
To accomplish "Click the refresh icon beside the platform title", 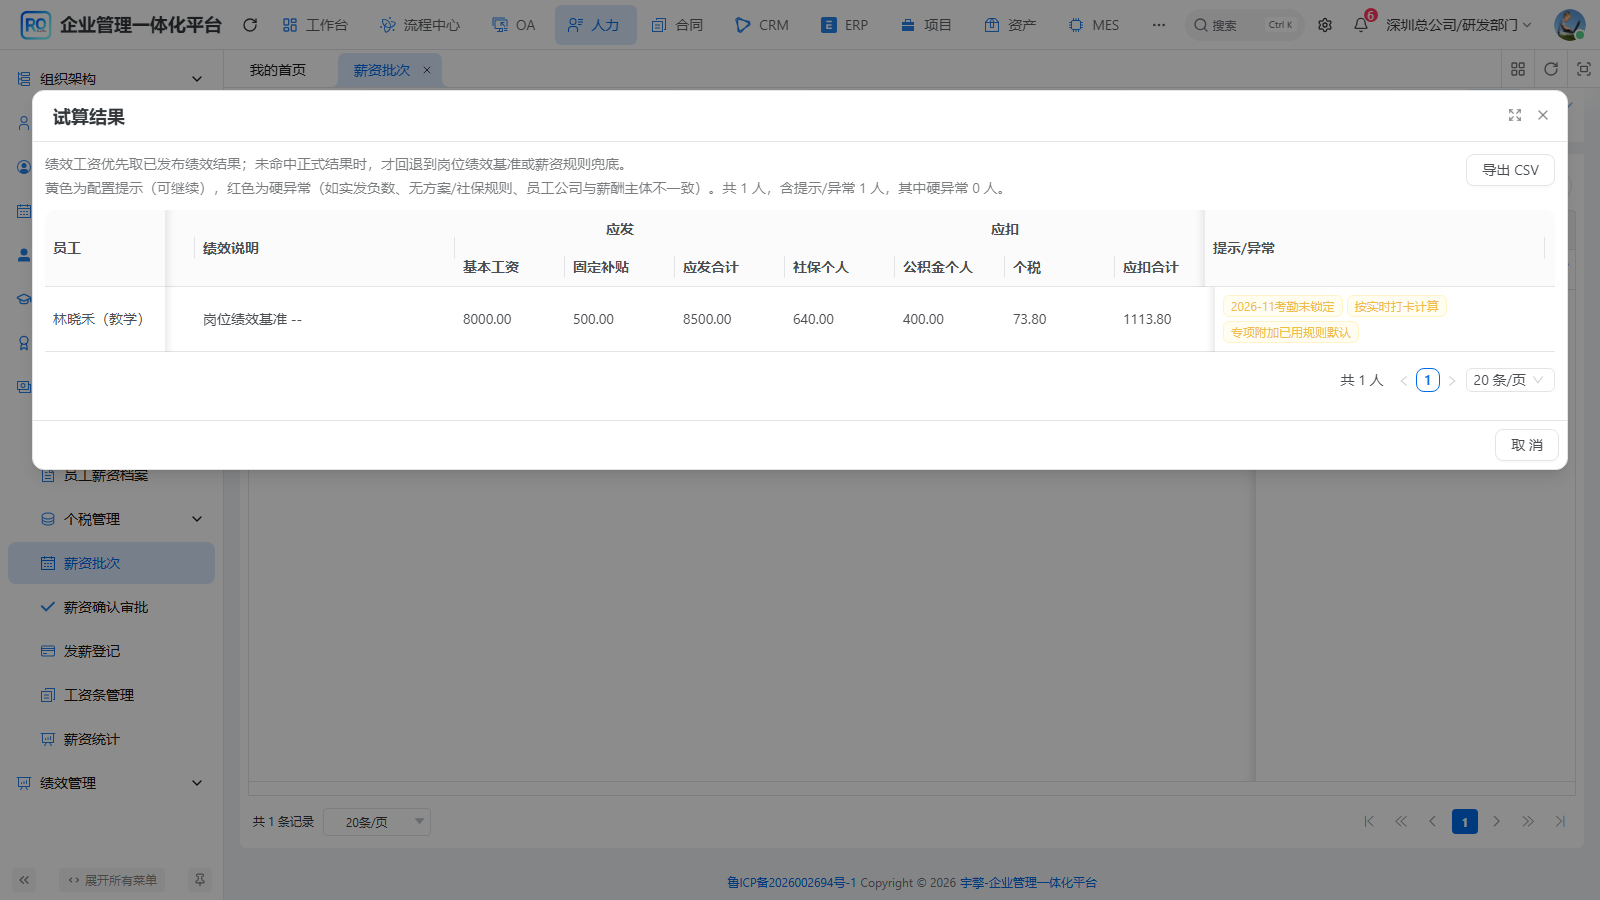I will click(250, 25).
